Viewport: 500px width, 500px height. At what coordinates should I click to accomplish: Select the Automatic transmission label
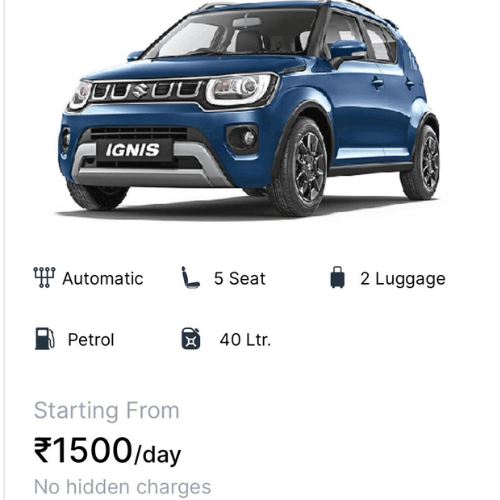click(x=103, y=279)
